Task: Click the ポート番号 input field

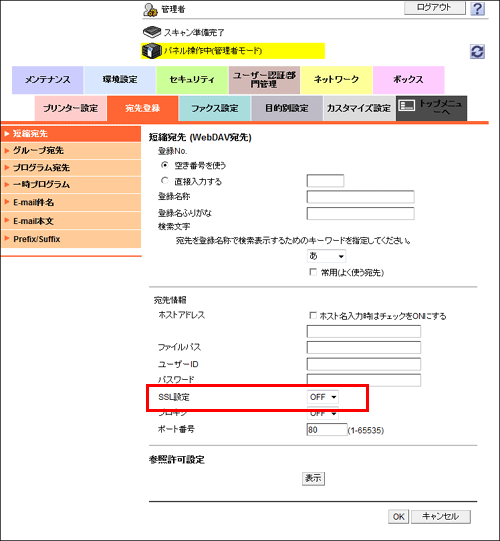Action: tap(327, 430)
